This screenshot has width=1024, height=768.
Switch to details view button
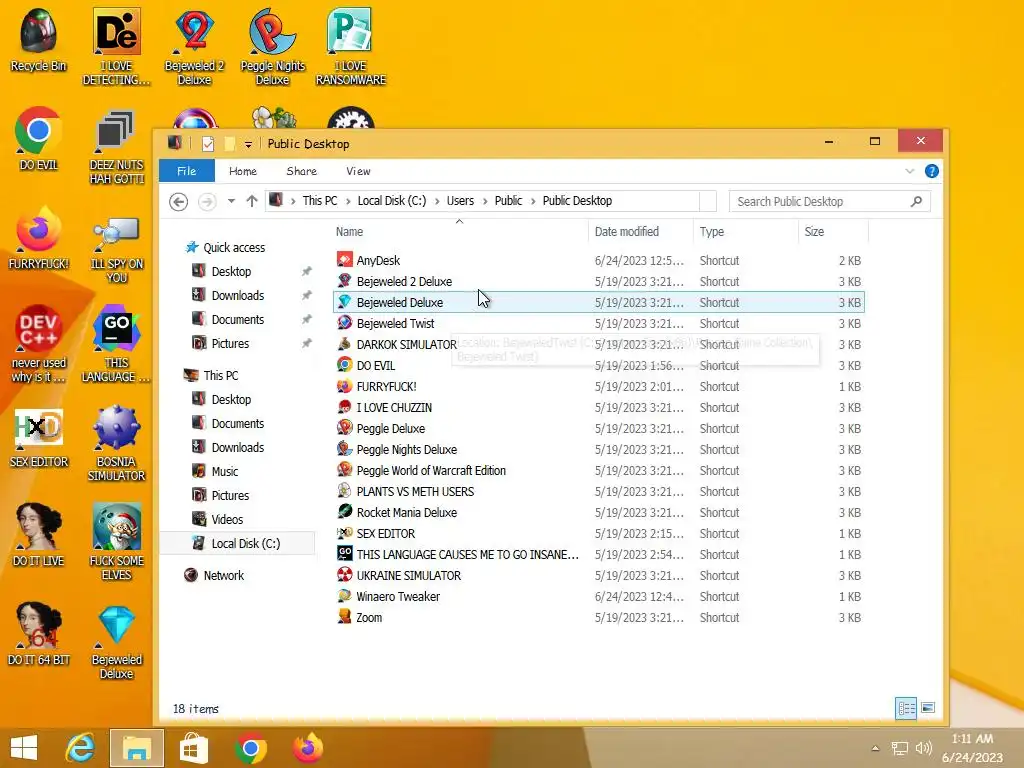[x=906, y=708]
